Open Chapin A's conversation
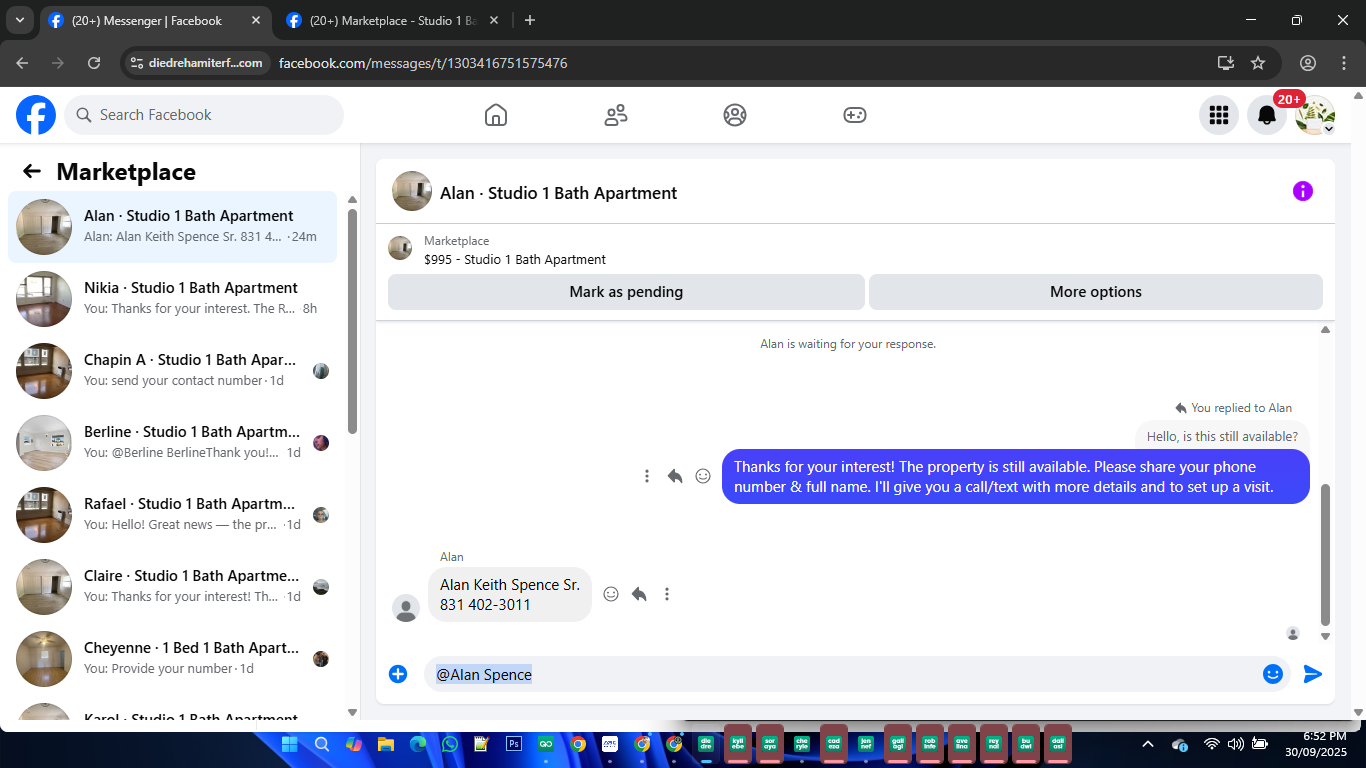Viewport: 1366px width, 768px height. 172,371
